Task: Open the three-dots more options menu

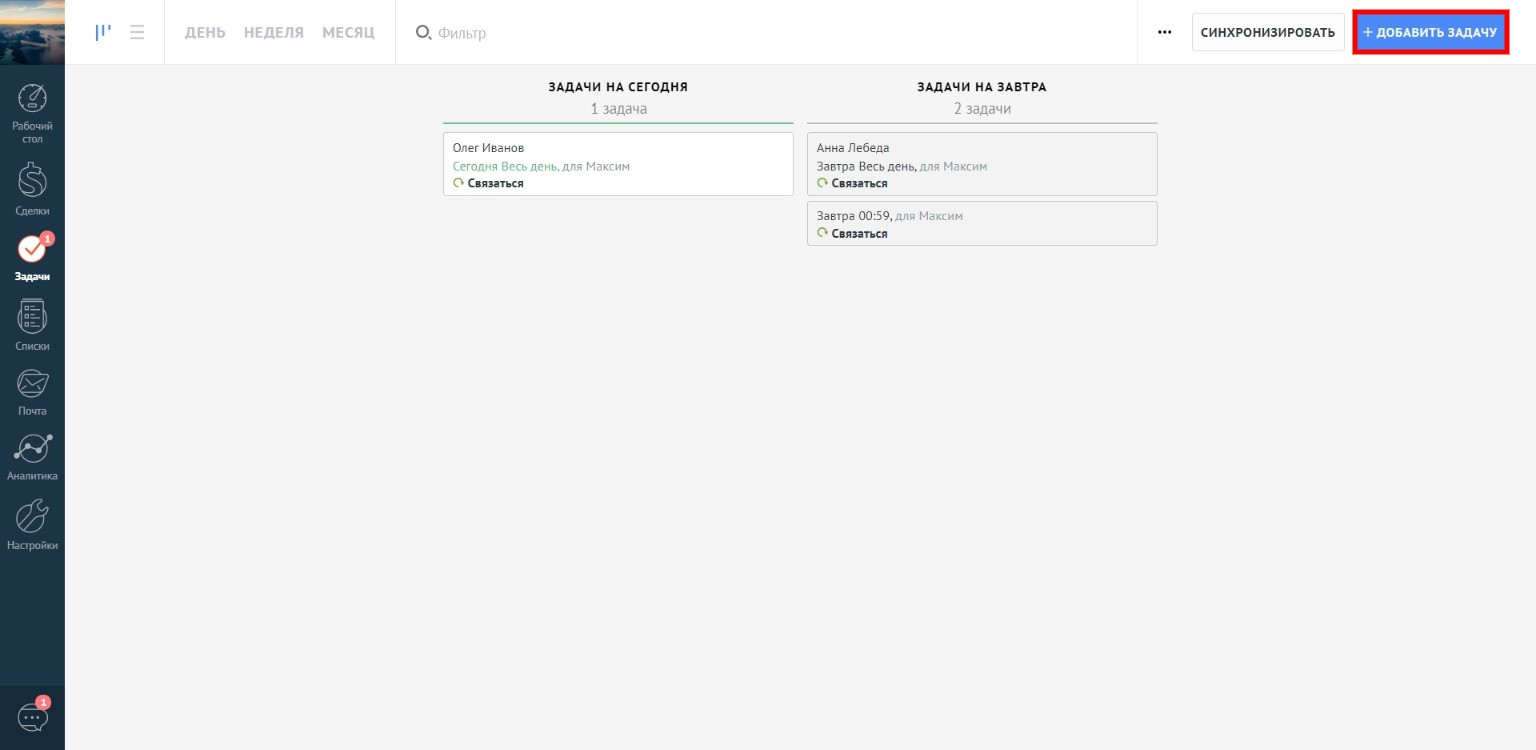Action: click(x=1164, y=32)
